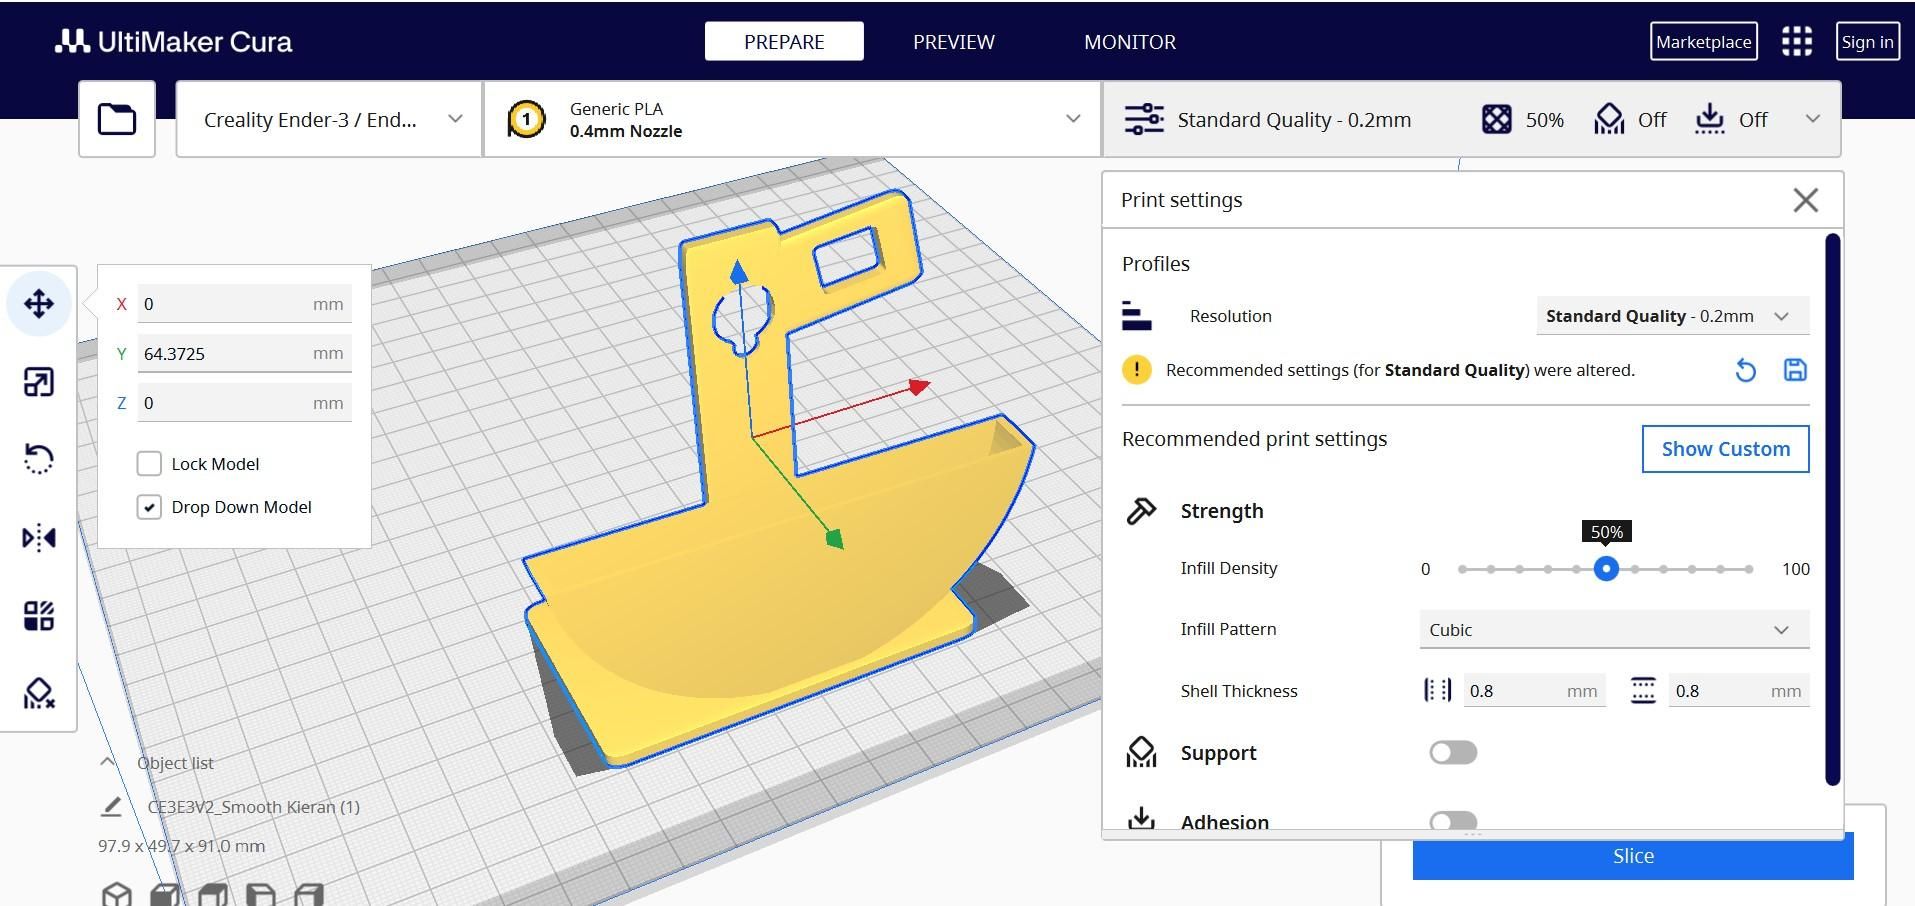Set Infill Density slider to 100
The height and width of the screenshot is (906, 1915).
pyautogui.click(x=1749, y=569)
